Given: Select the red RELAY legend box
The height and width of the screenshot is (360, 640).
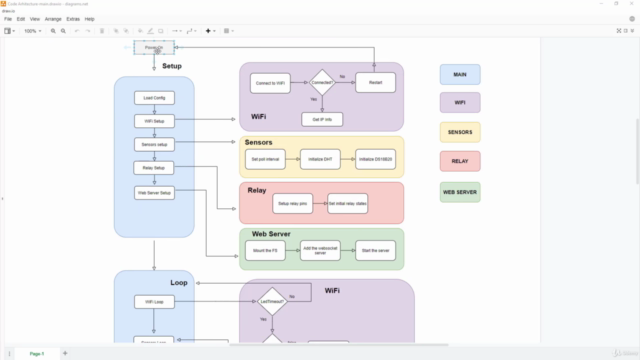Looking at the screenshot, I should coord(460,161).
